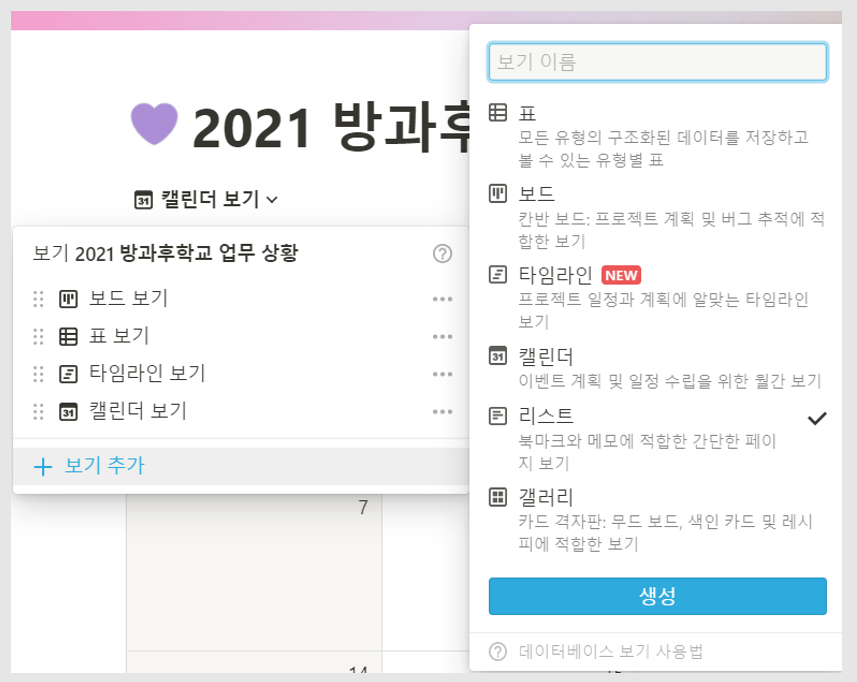Screen dimensions: 857x682
Task: Click drag handle icon beside 보드 보기
Action: tap(38, 299)
